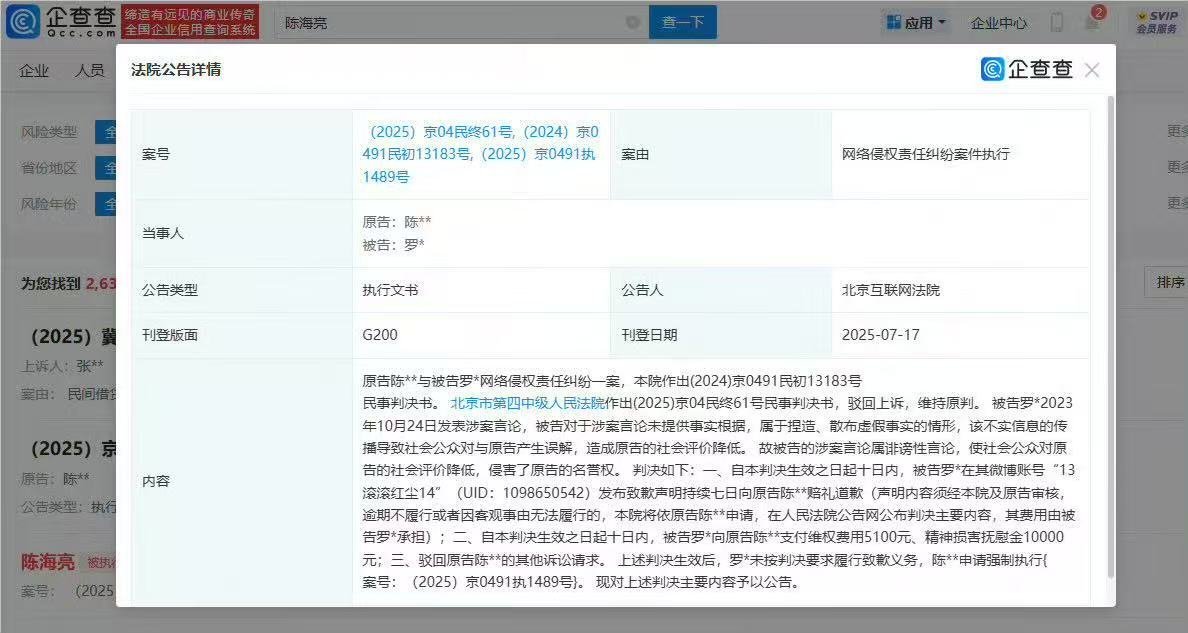Open case number link (2025)京04民终61号

click(x=439, y=132)
